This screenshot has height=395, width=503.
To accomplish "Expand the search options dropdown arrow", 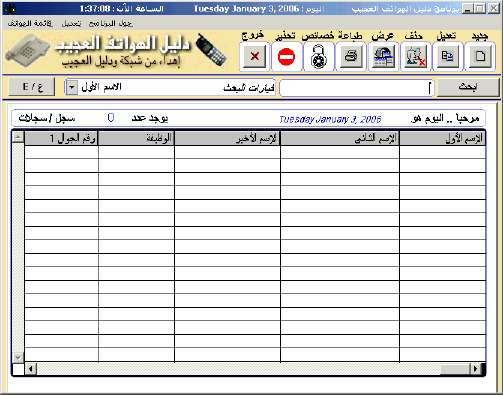I will coord(72,88).
